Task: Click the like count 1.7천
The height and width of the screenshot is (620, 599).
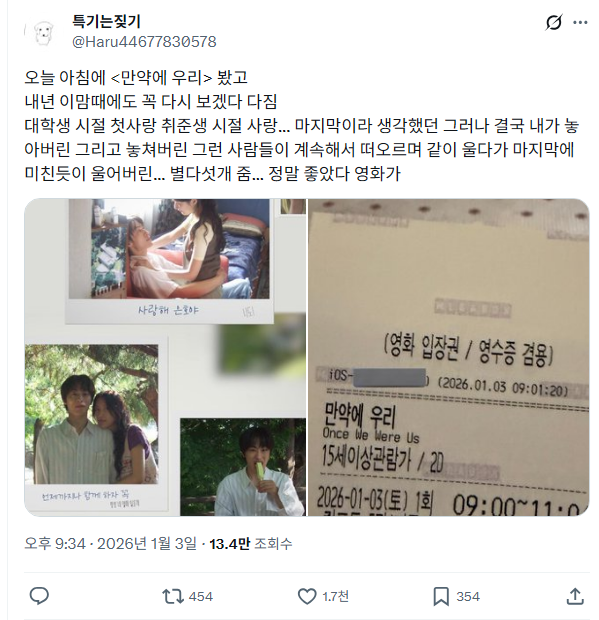Action: pos(335,596)
